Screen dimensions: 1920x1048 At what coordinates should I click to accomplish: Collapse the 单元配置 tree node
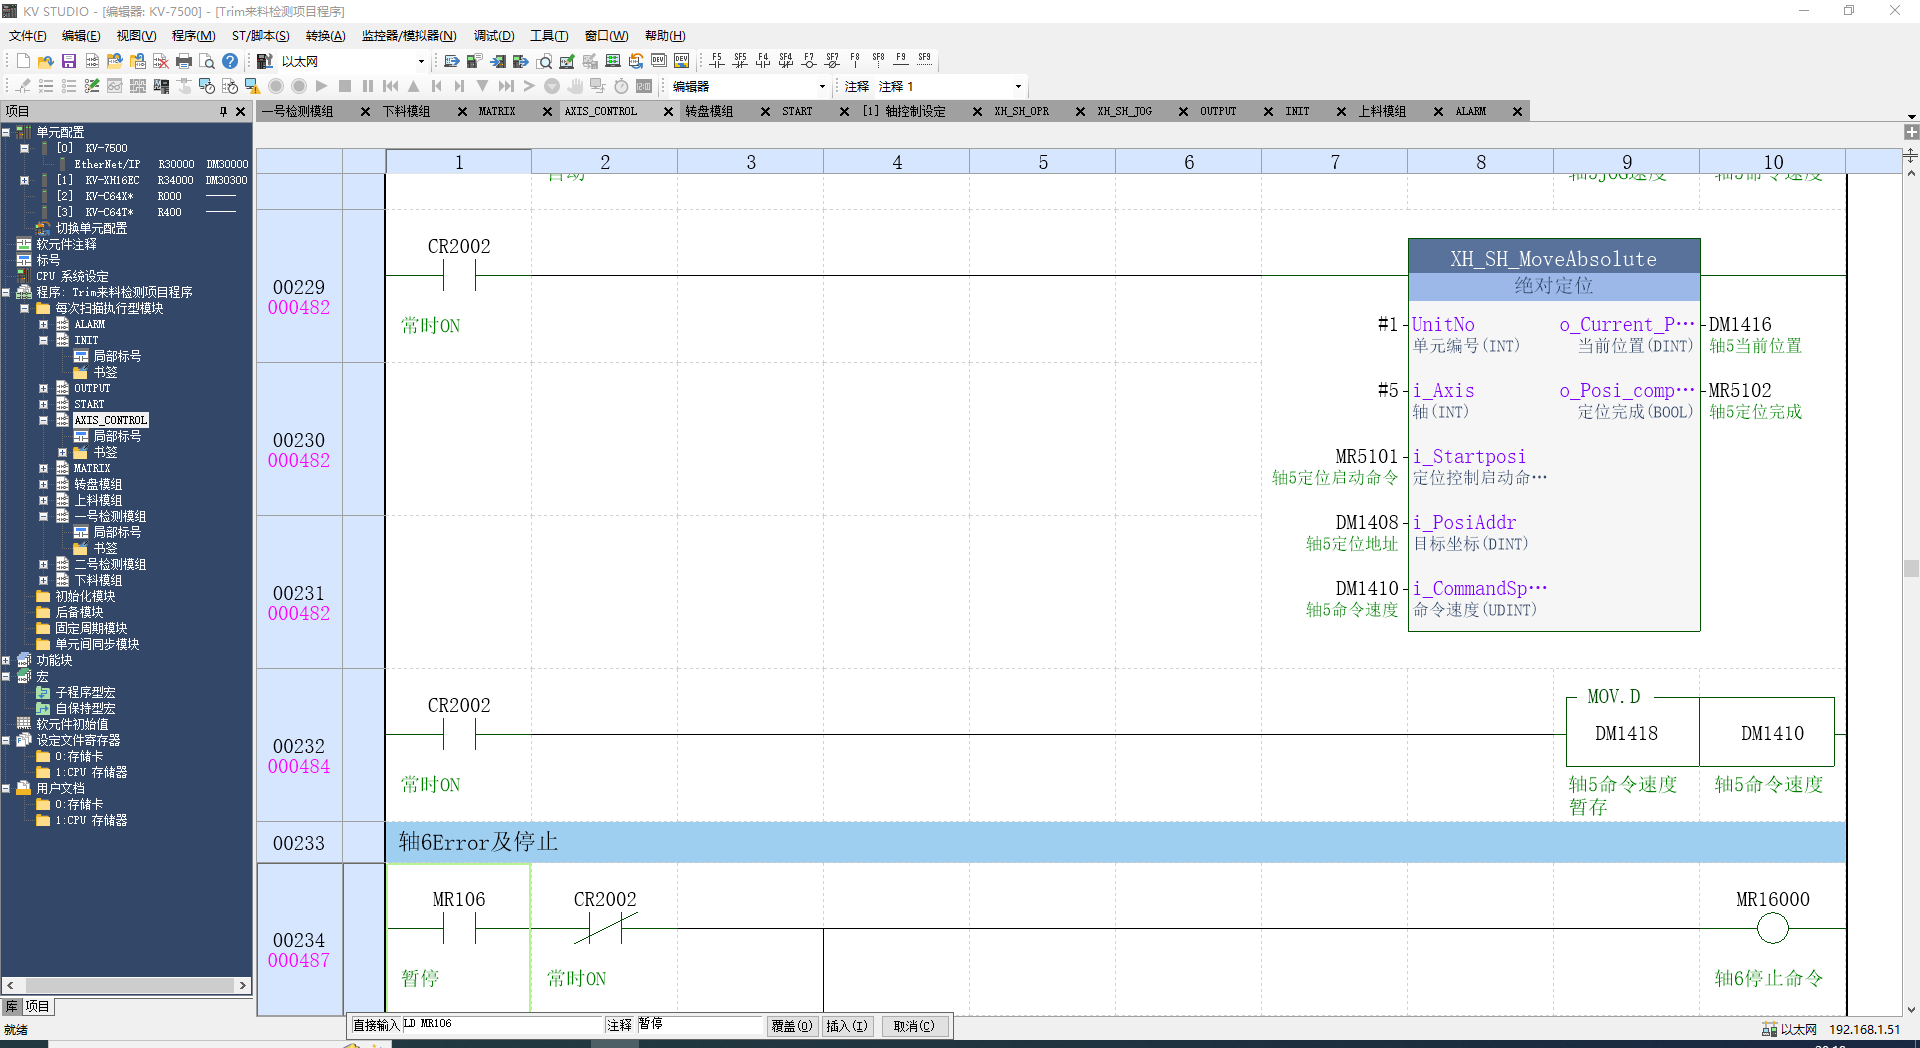[x=6, y=132]
